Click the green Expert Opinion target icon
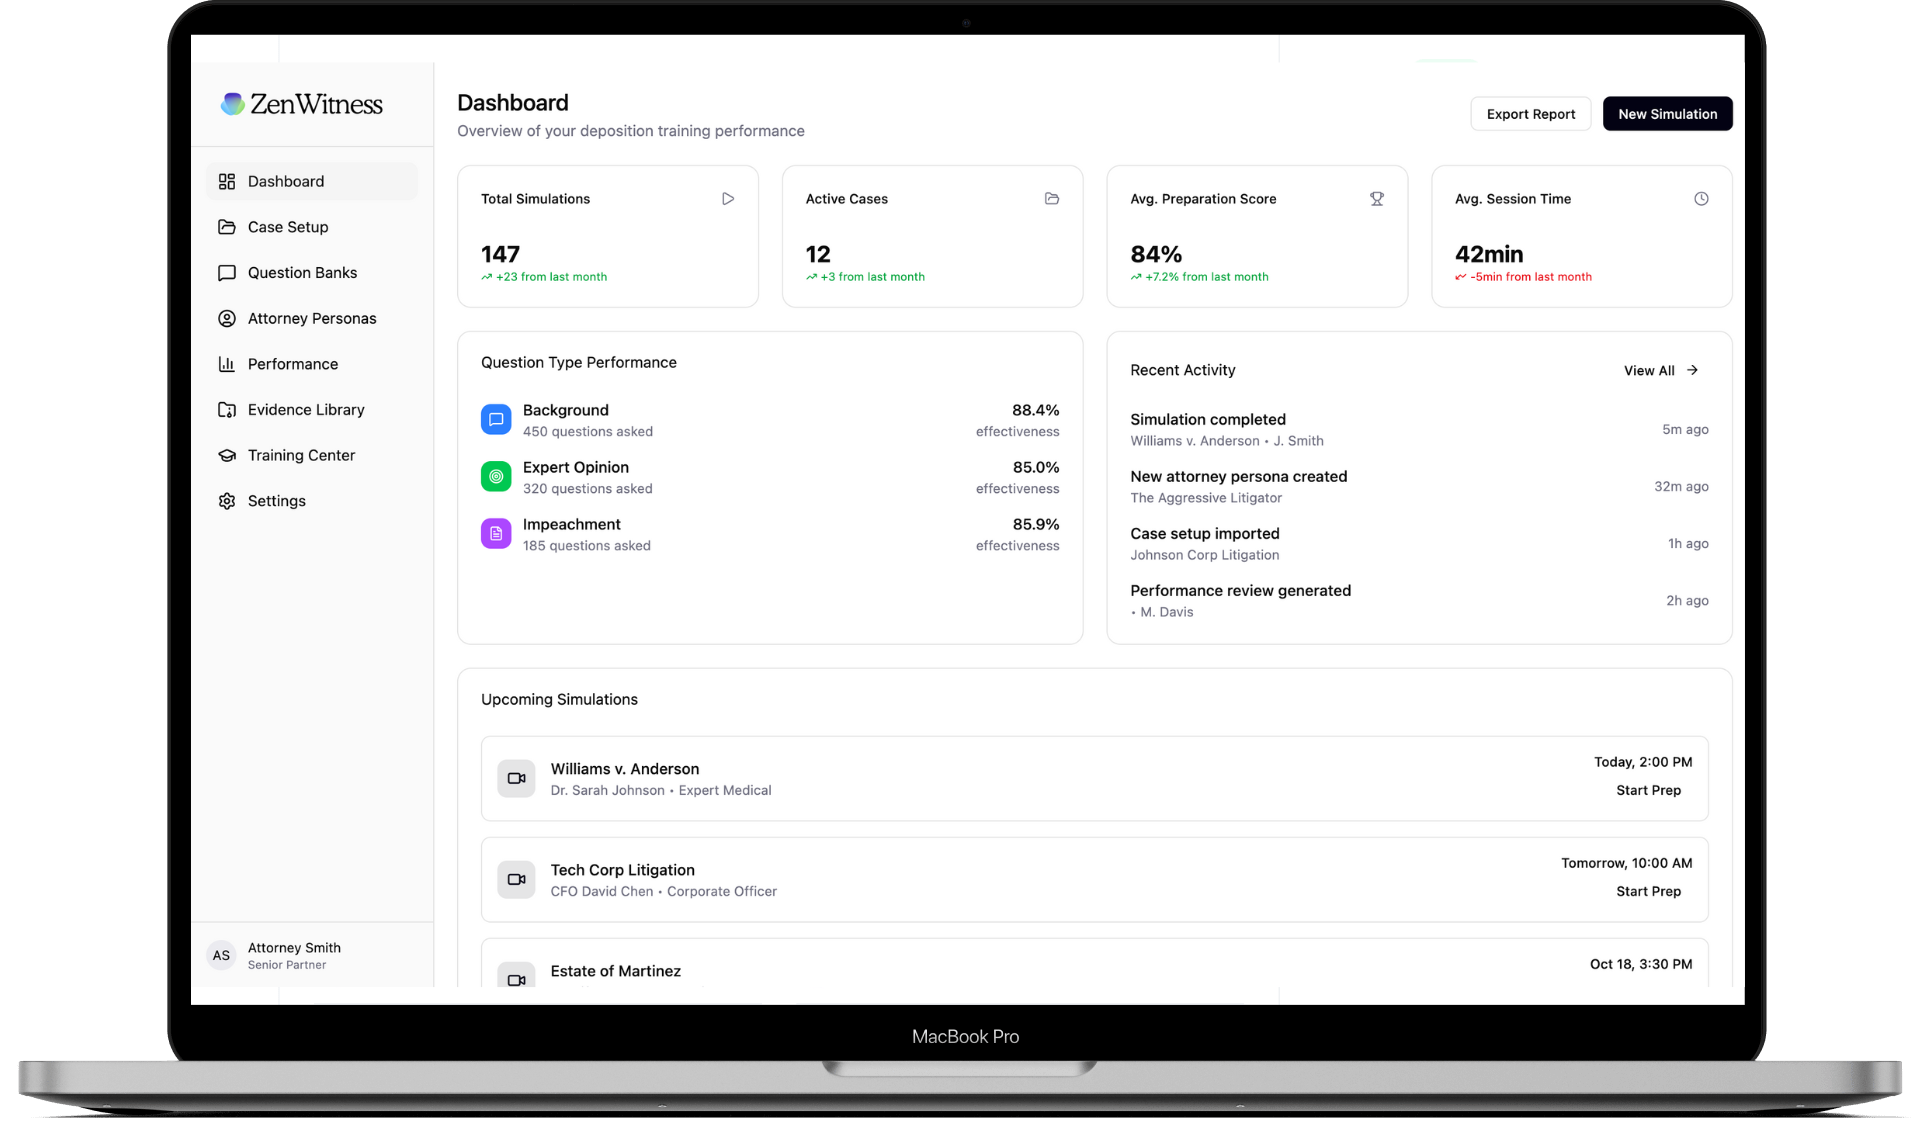Screen dimensions: 1920x1122 (x=496, y=477)
